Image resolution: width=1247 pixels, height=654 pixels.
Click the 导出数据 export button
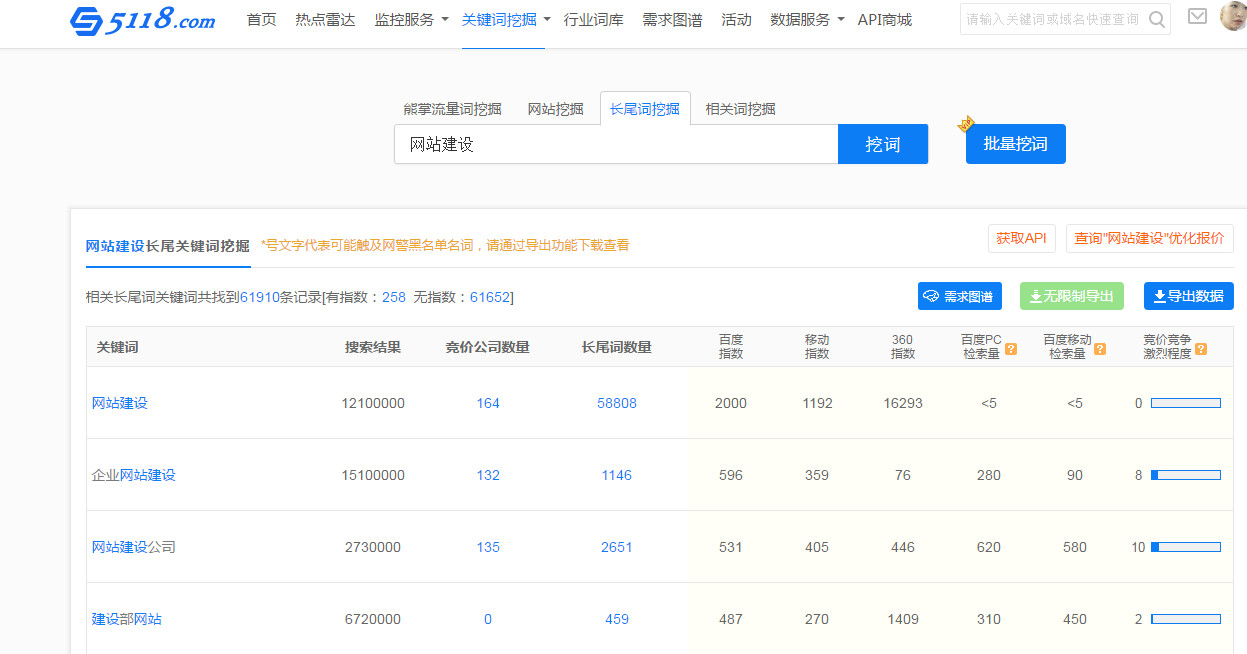tap(1188, 296)
